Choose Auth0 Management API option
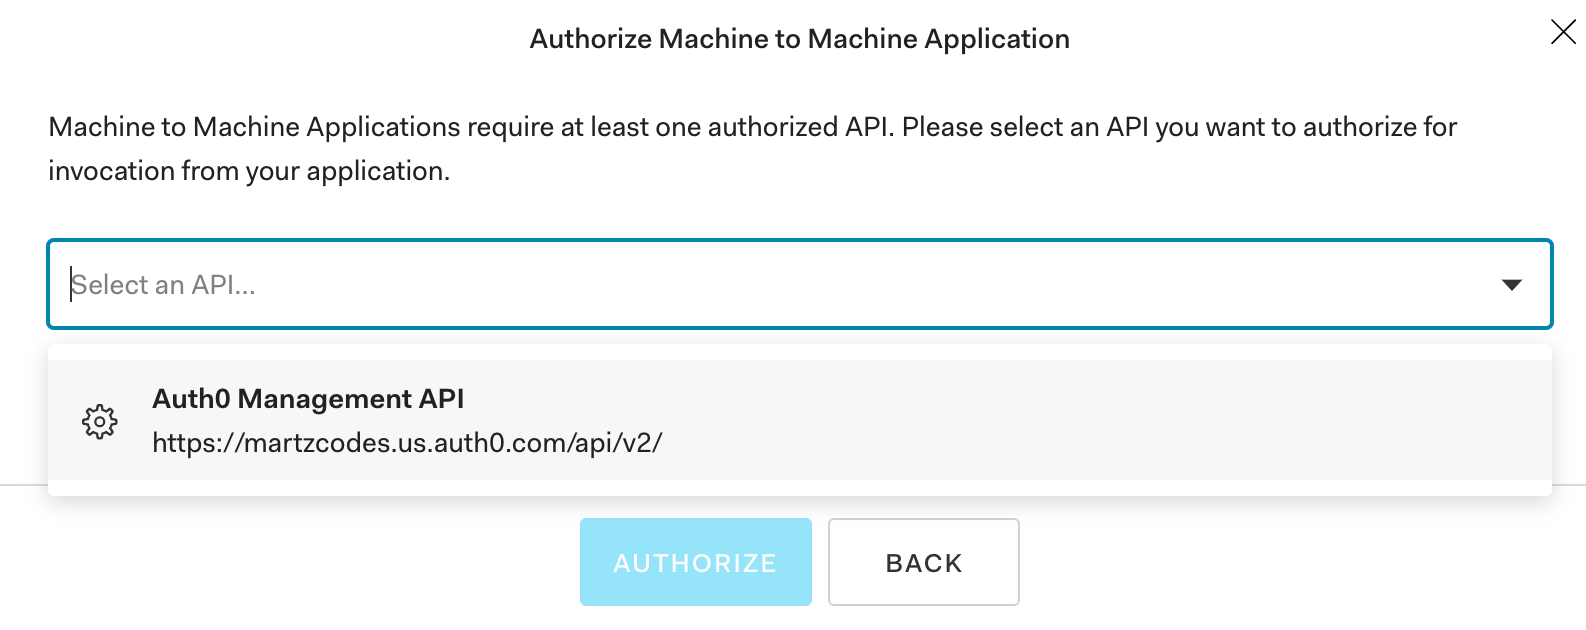The width and height of the screenshot is (1586, 630). pyautogui.click(x=799, y=420)
